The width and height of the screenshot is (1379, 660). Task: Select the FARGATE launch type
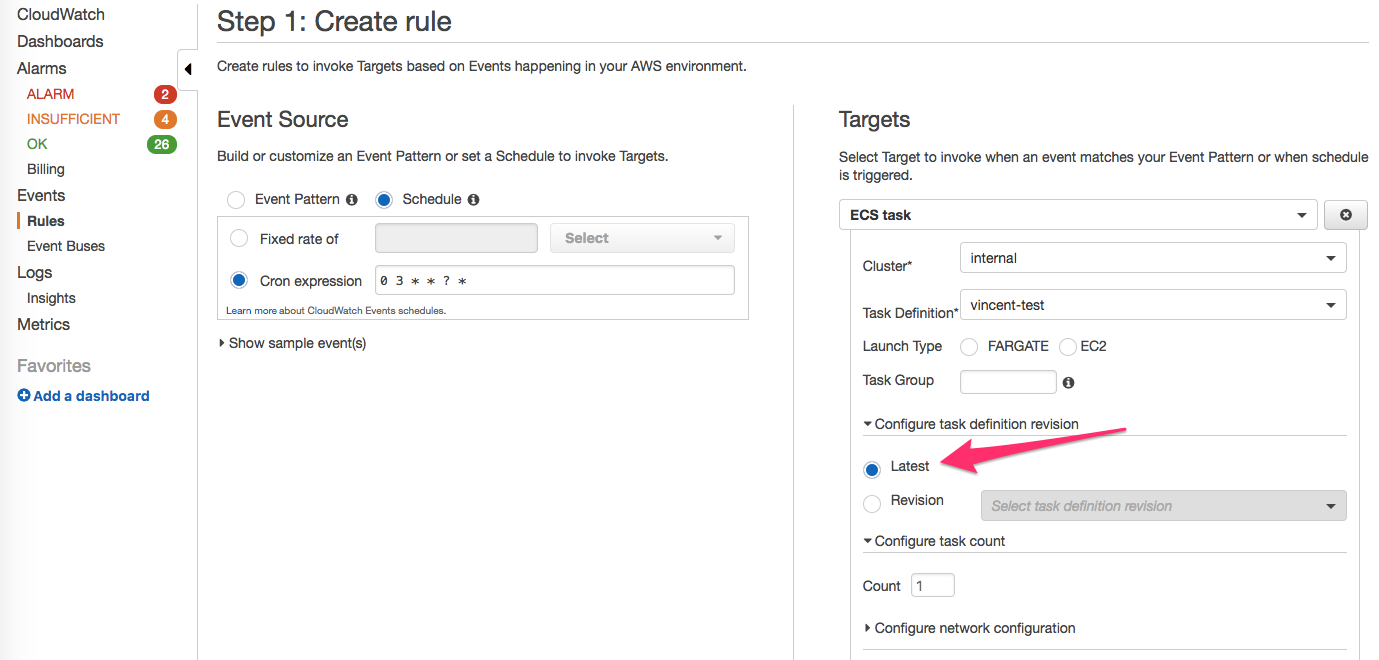tap(969, 347)
